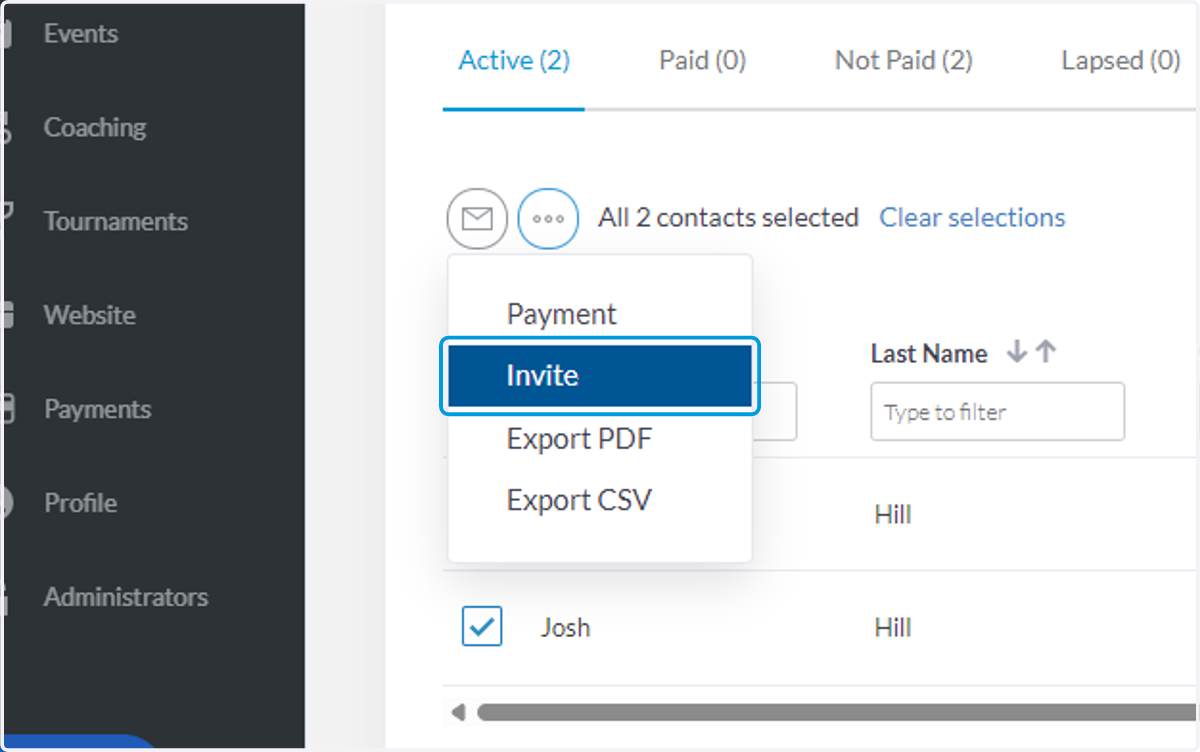Click the horizontal scrollbar thumb

(x=836, y=713)
